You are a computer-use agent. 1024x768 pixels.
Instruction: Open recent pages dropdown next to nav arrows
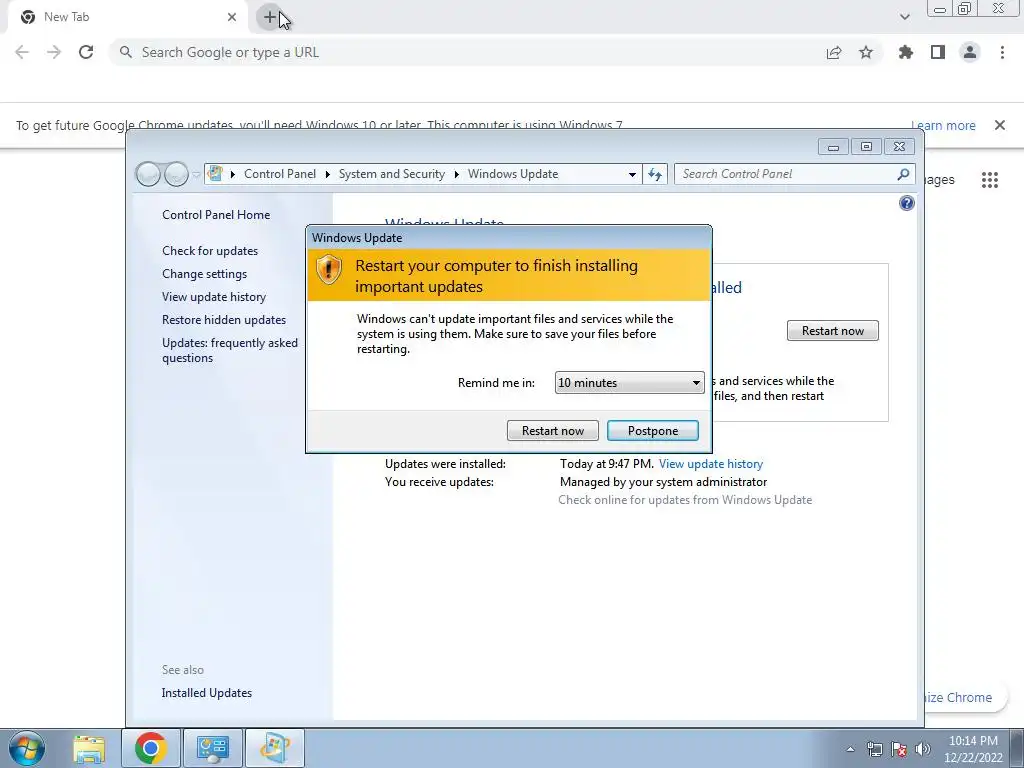coord(195,174)
